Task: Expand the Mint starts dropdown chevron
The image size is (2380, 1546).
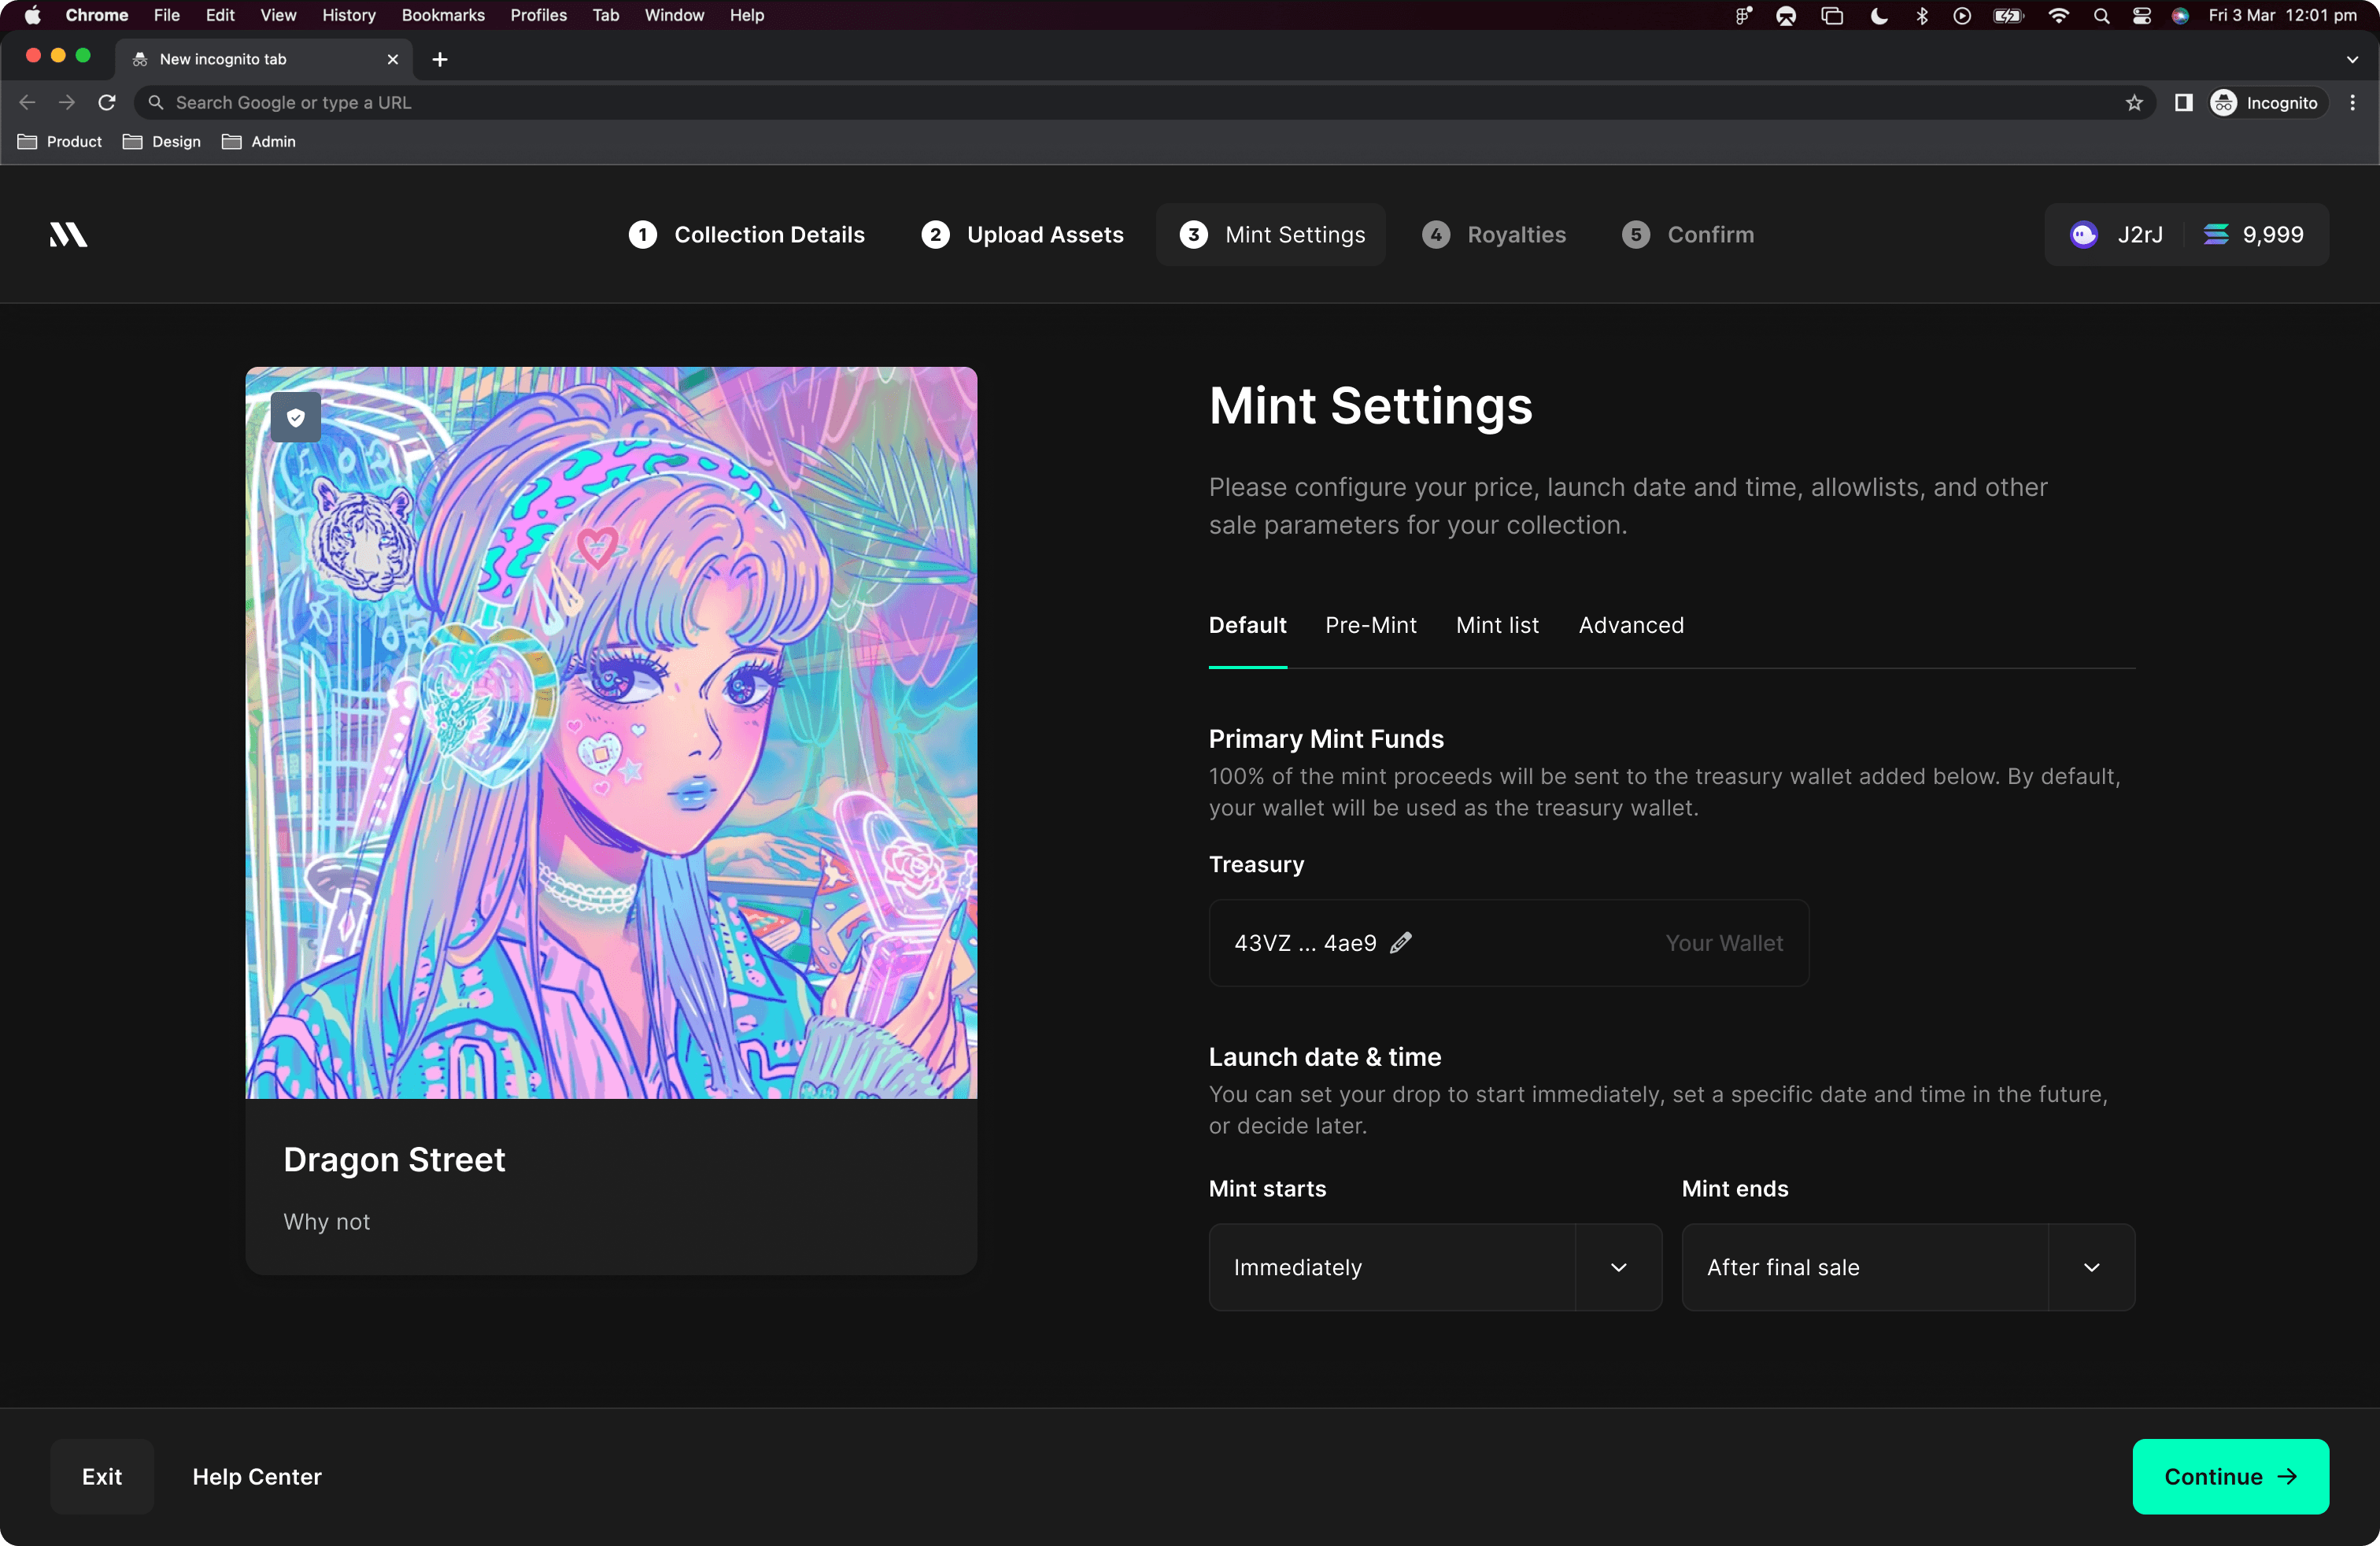Action: click(1618, 1267)
